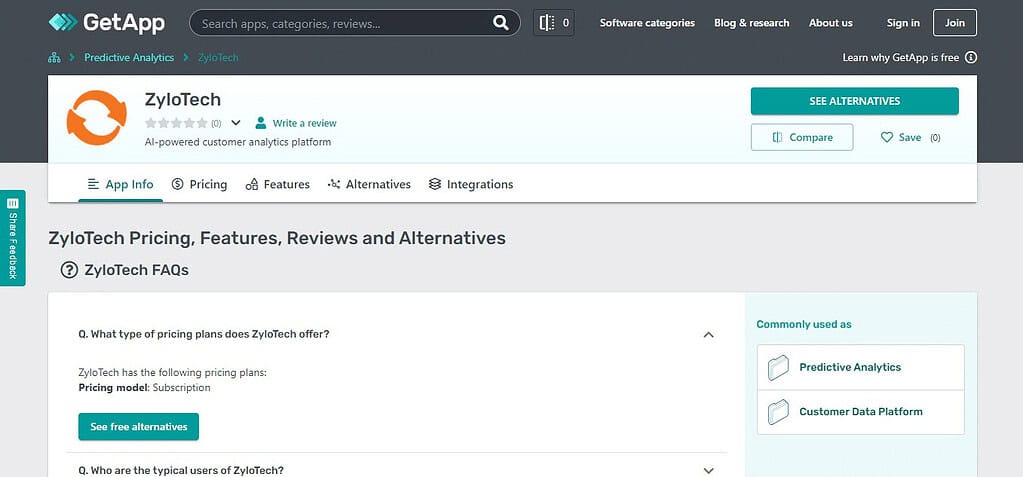The height and width of the screenshot is (477, 1023).
Task: Click the Write a review link
Action: [305, 123]
